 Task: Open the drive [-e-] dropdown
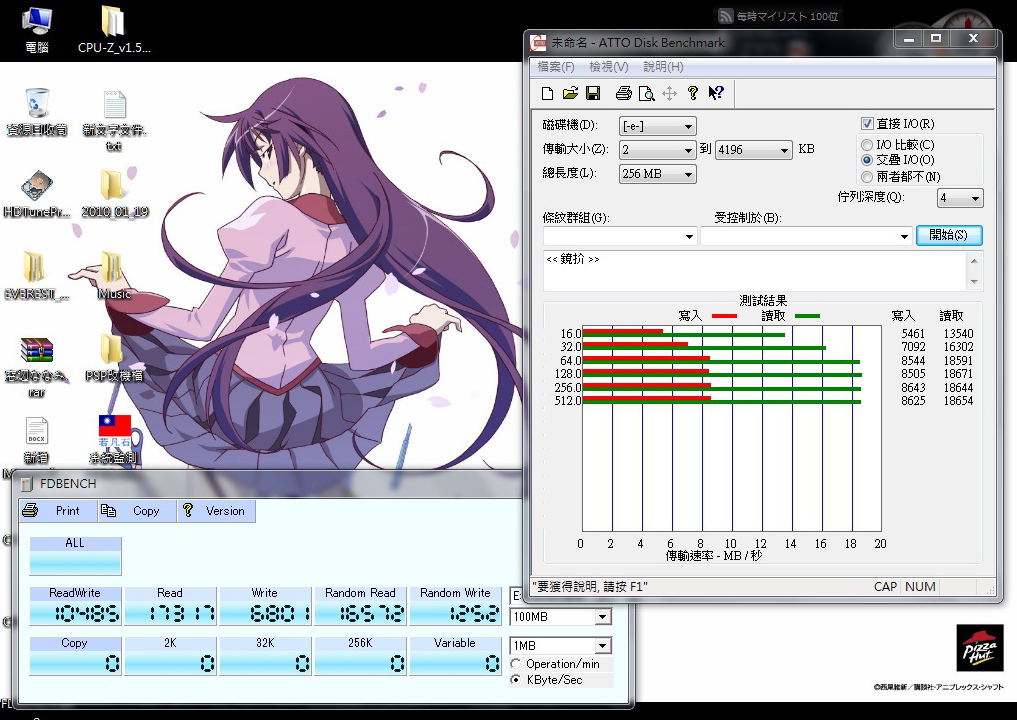658,126
